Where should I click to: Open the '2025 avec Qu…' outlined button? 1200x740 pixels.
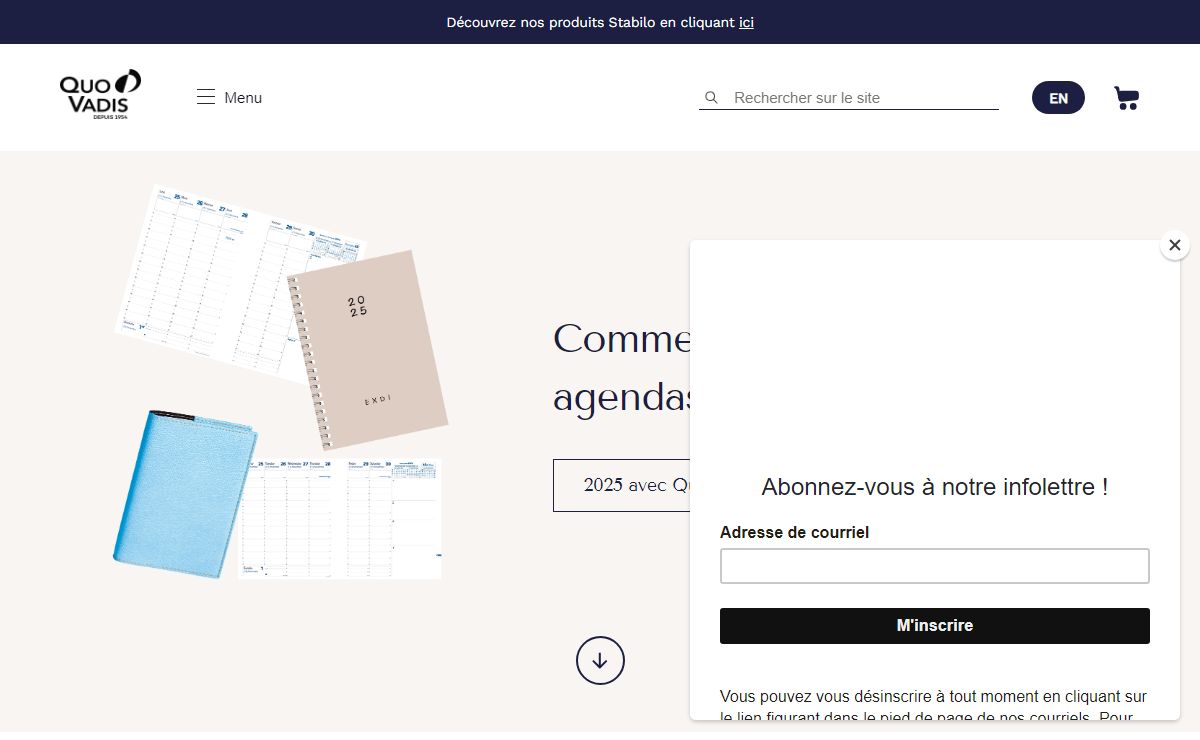(621, 486)
